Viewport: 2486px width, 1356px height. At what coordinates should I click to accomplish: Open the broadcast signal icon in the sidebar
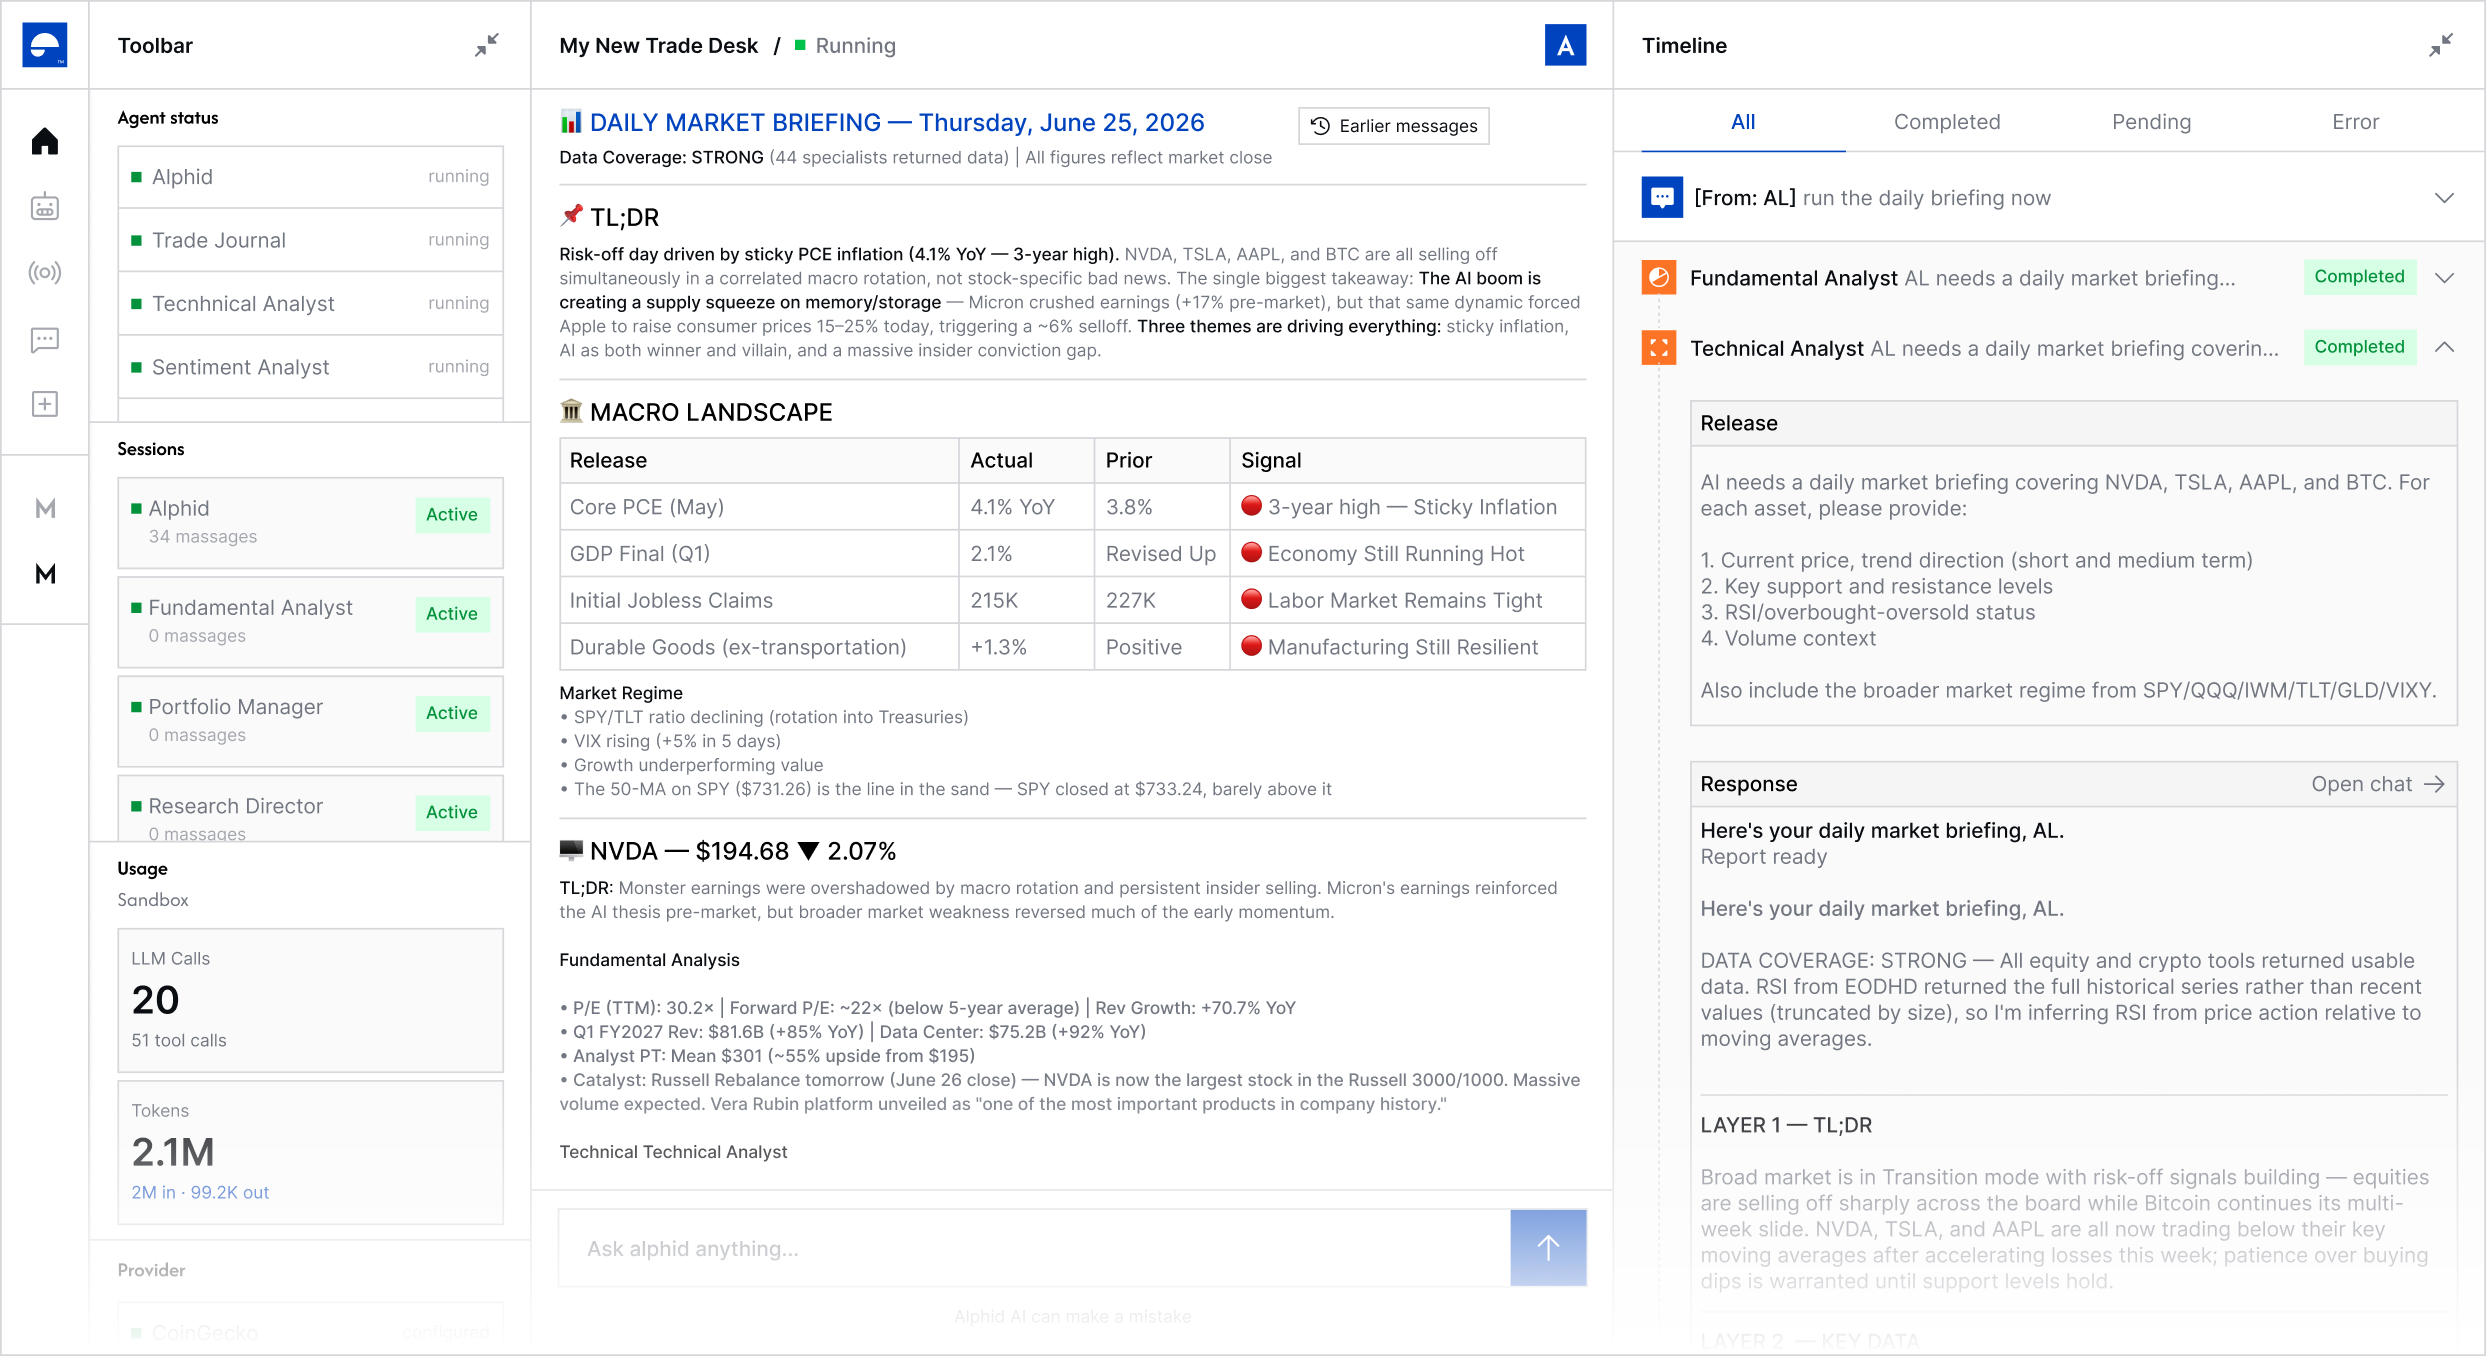[45, 272]
